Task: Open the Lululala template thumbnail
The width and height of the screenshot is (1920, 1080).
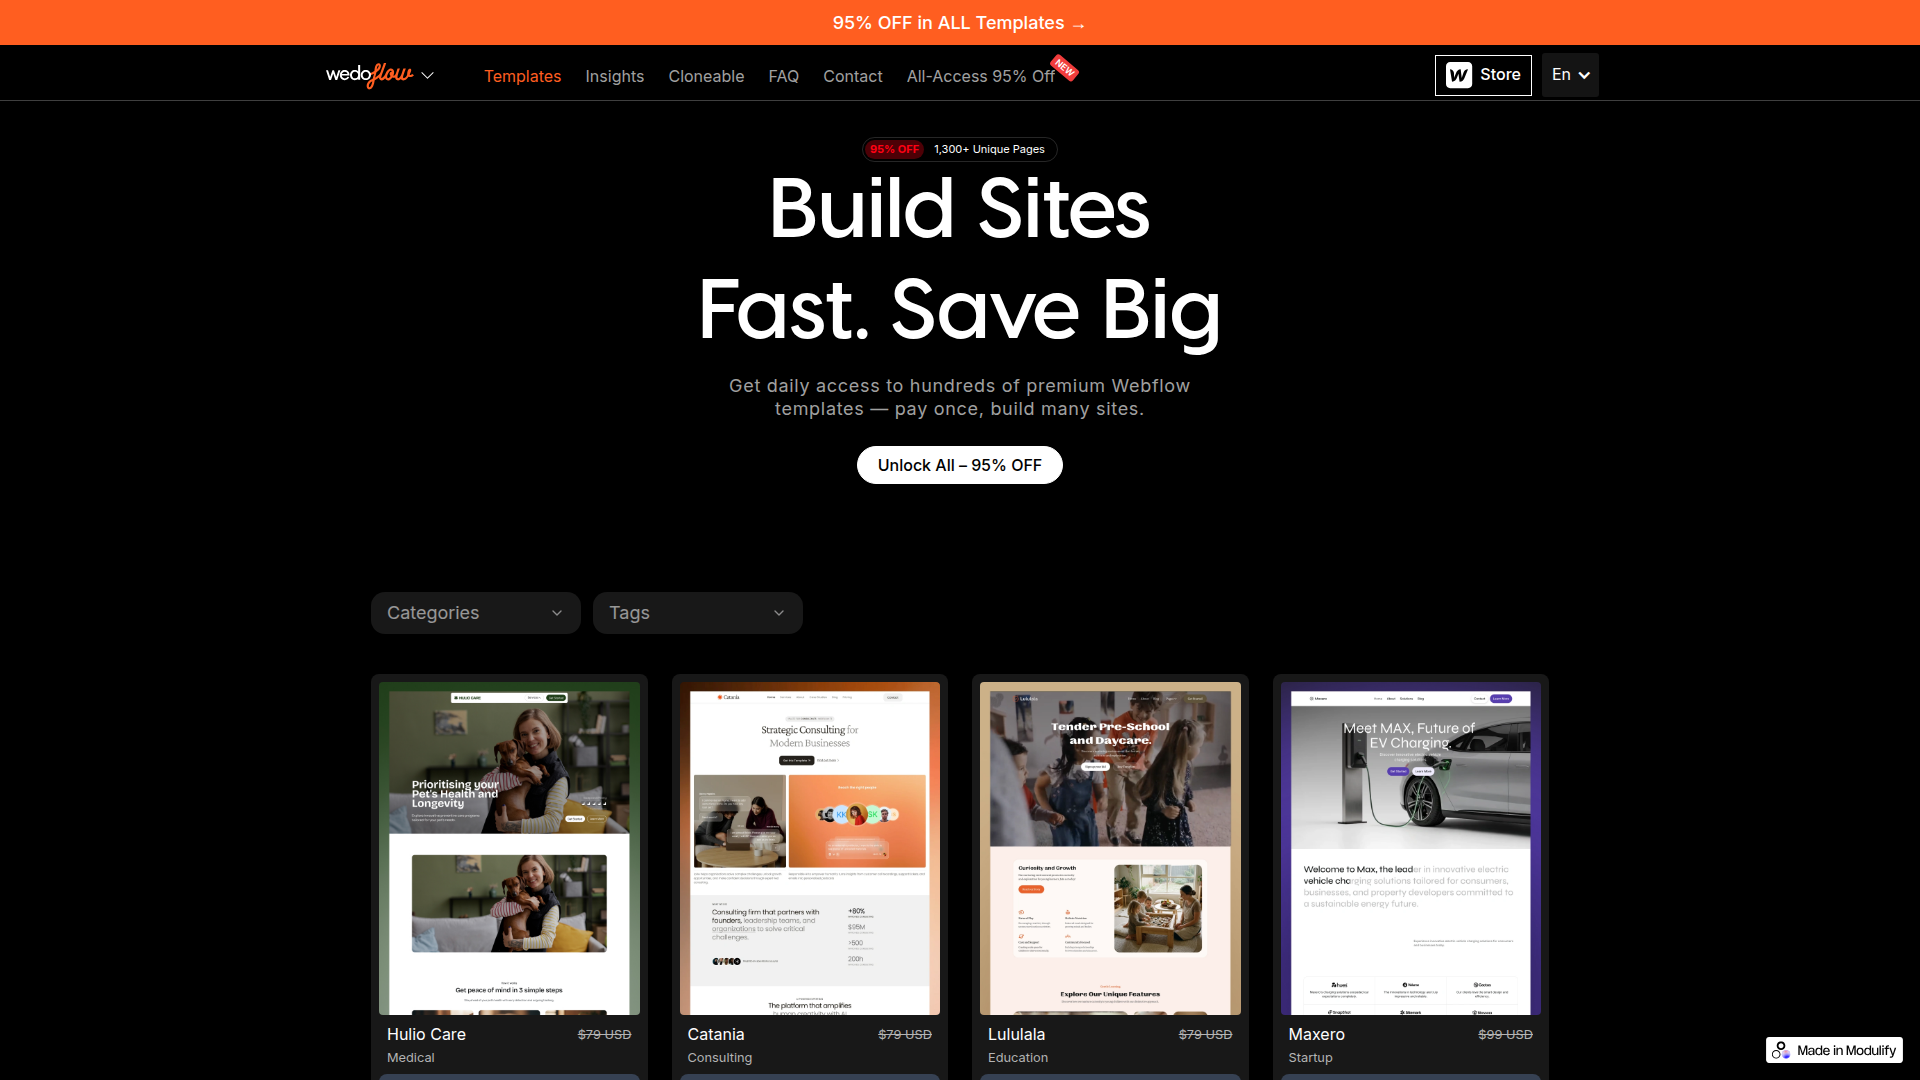Action: pyautogui.click(x=1110, y=848)
